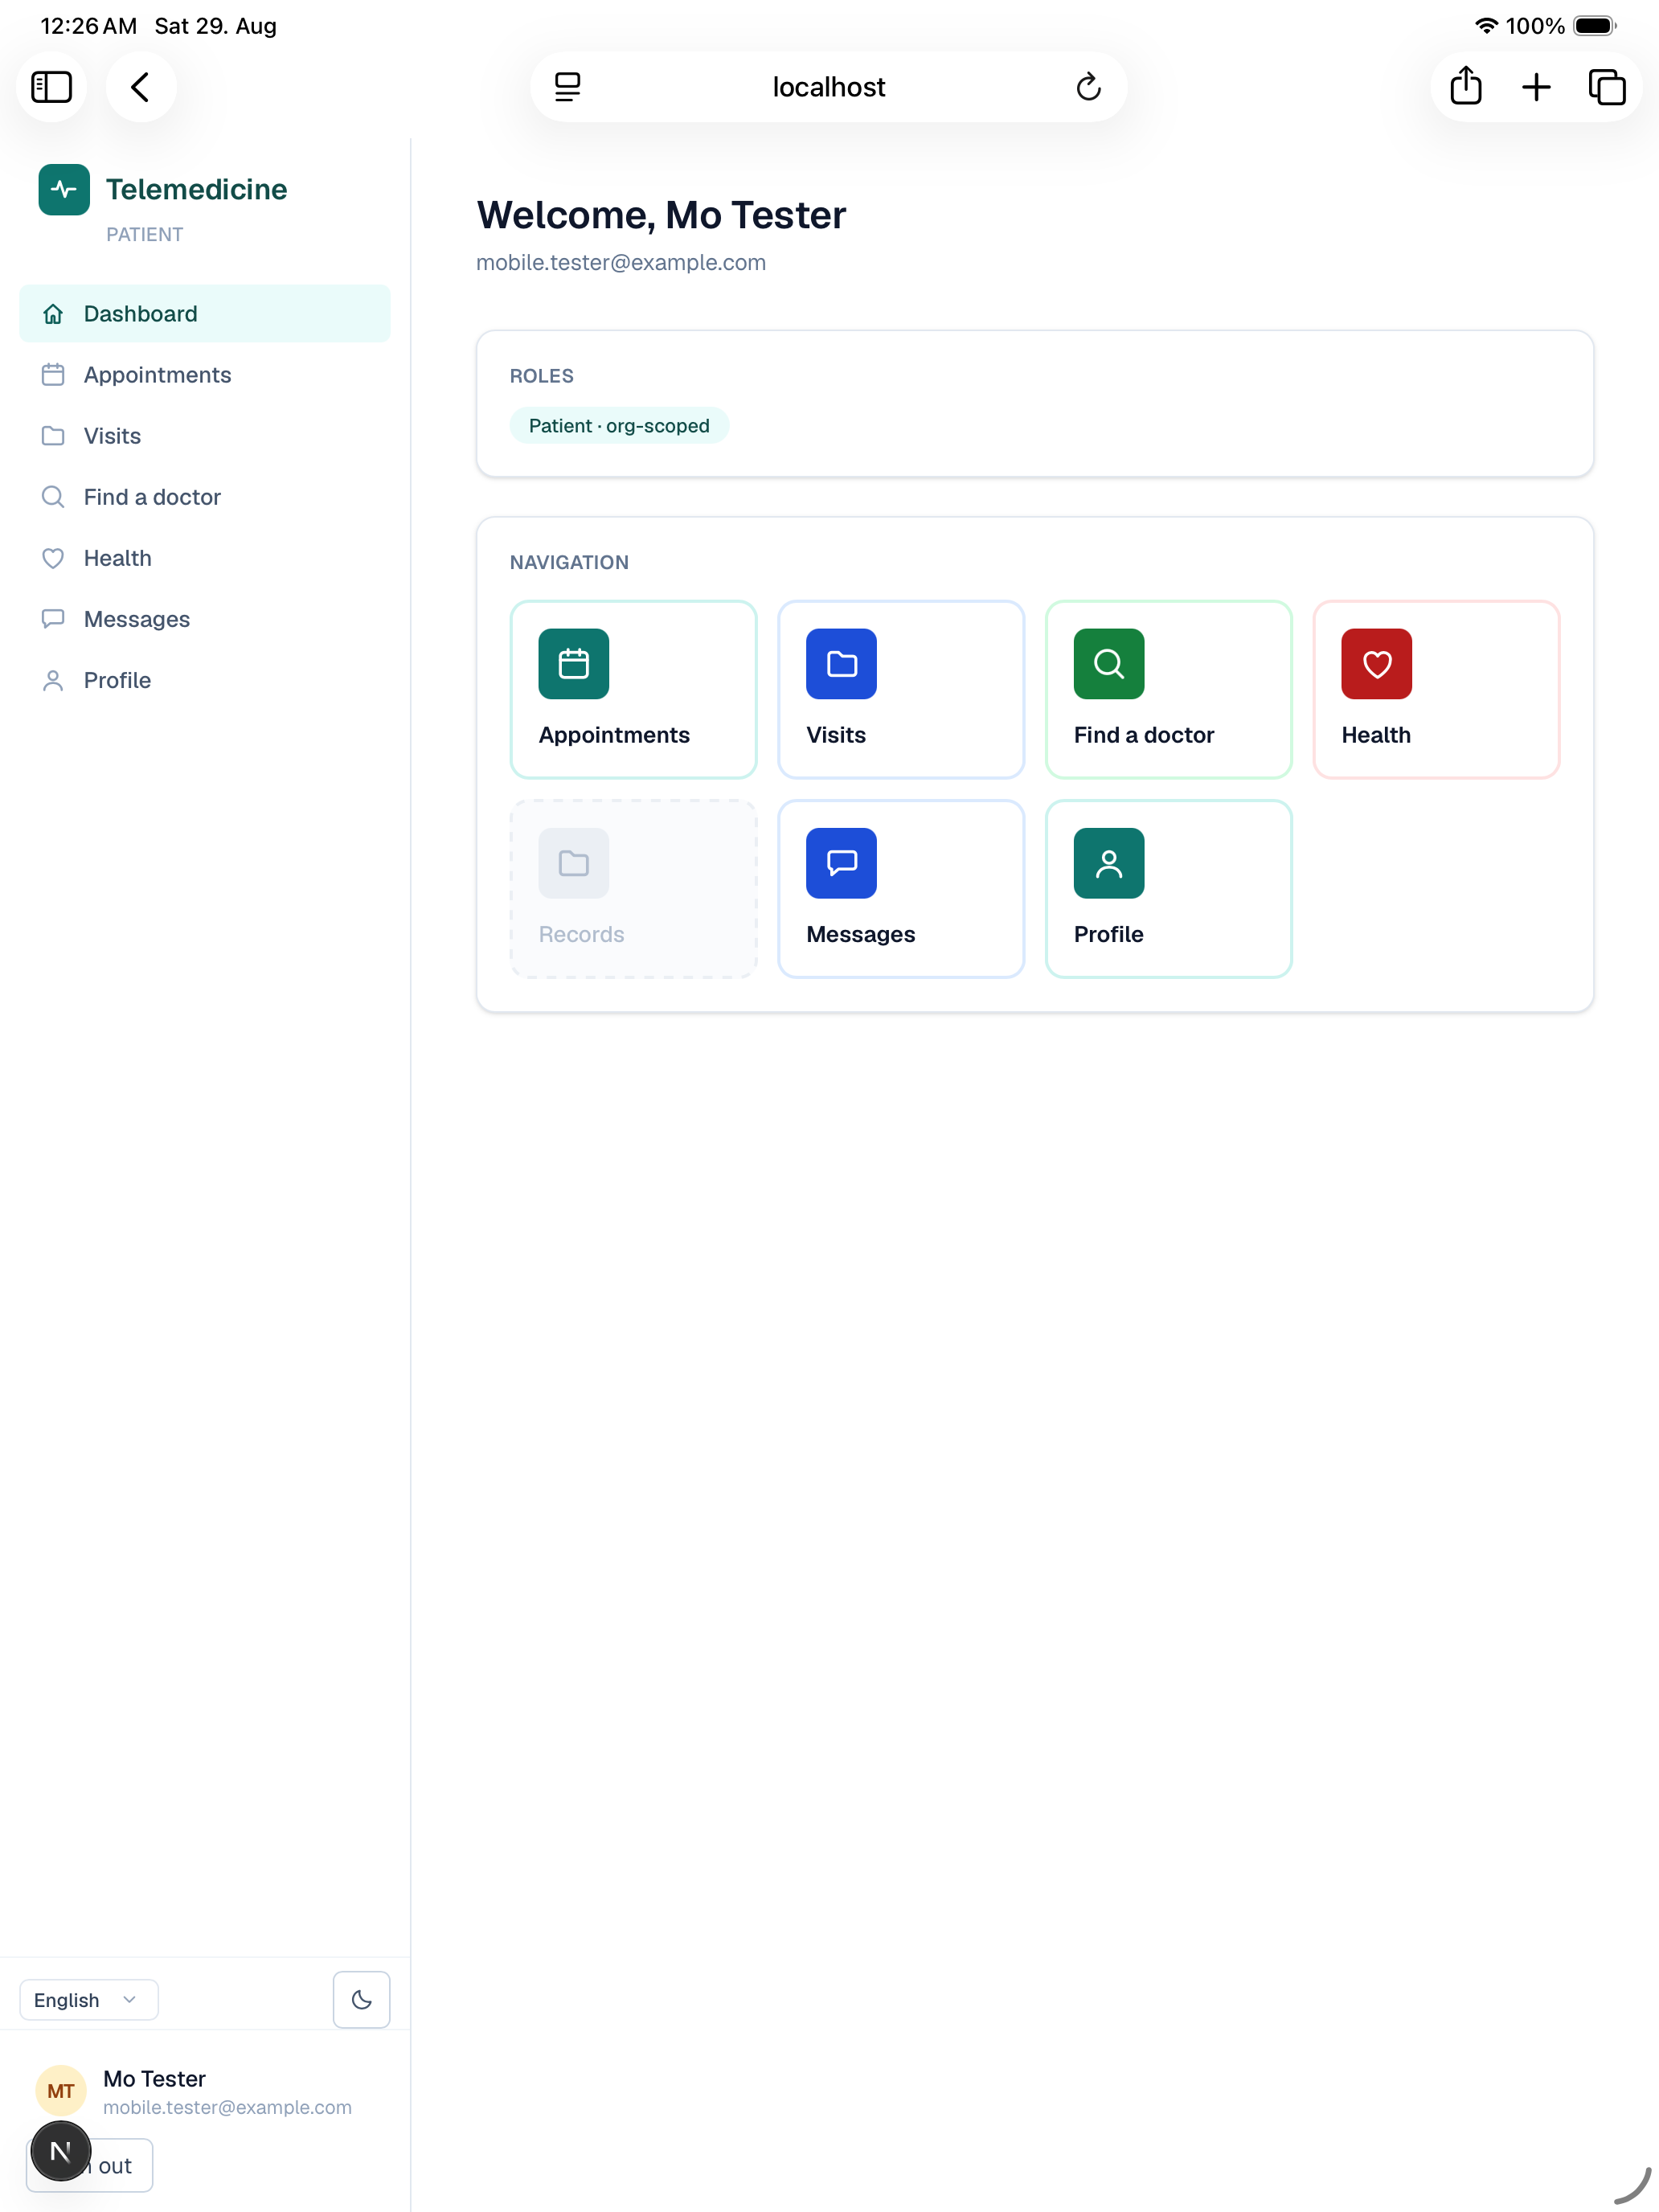Click the Find a doctor card search icon

point(1109,664)
